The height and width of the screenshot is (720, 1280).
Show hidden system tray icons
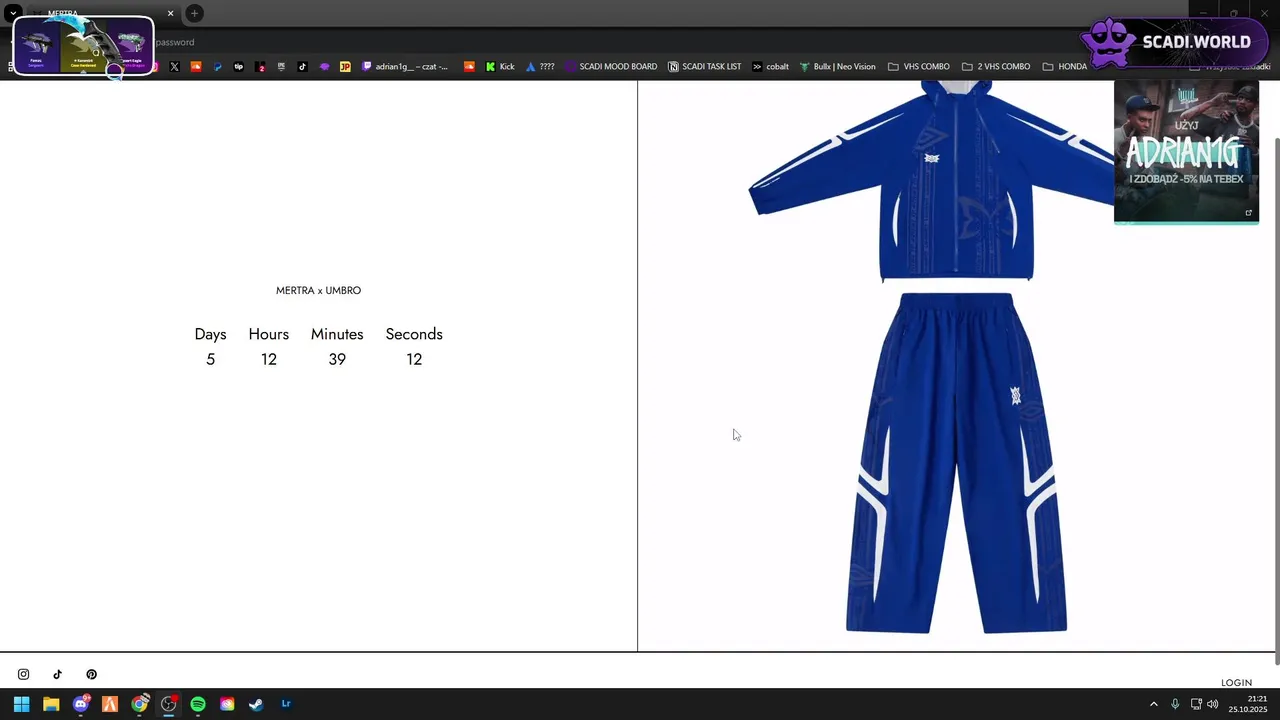(1153, 704)
